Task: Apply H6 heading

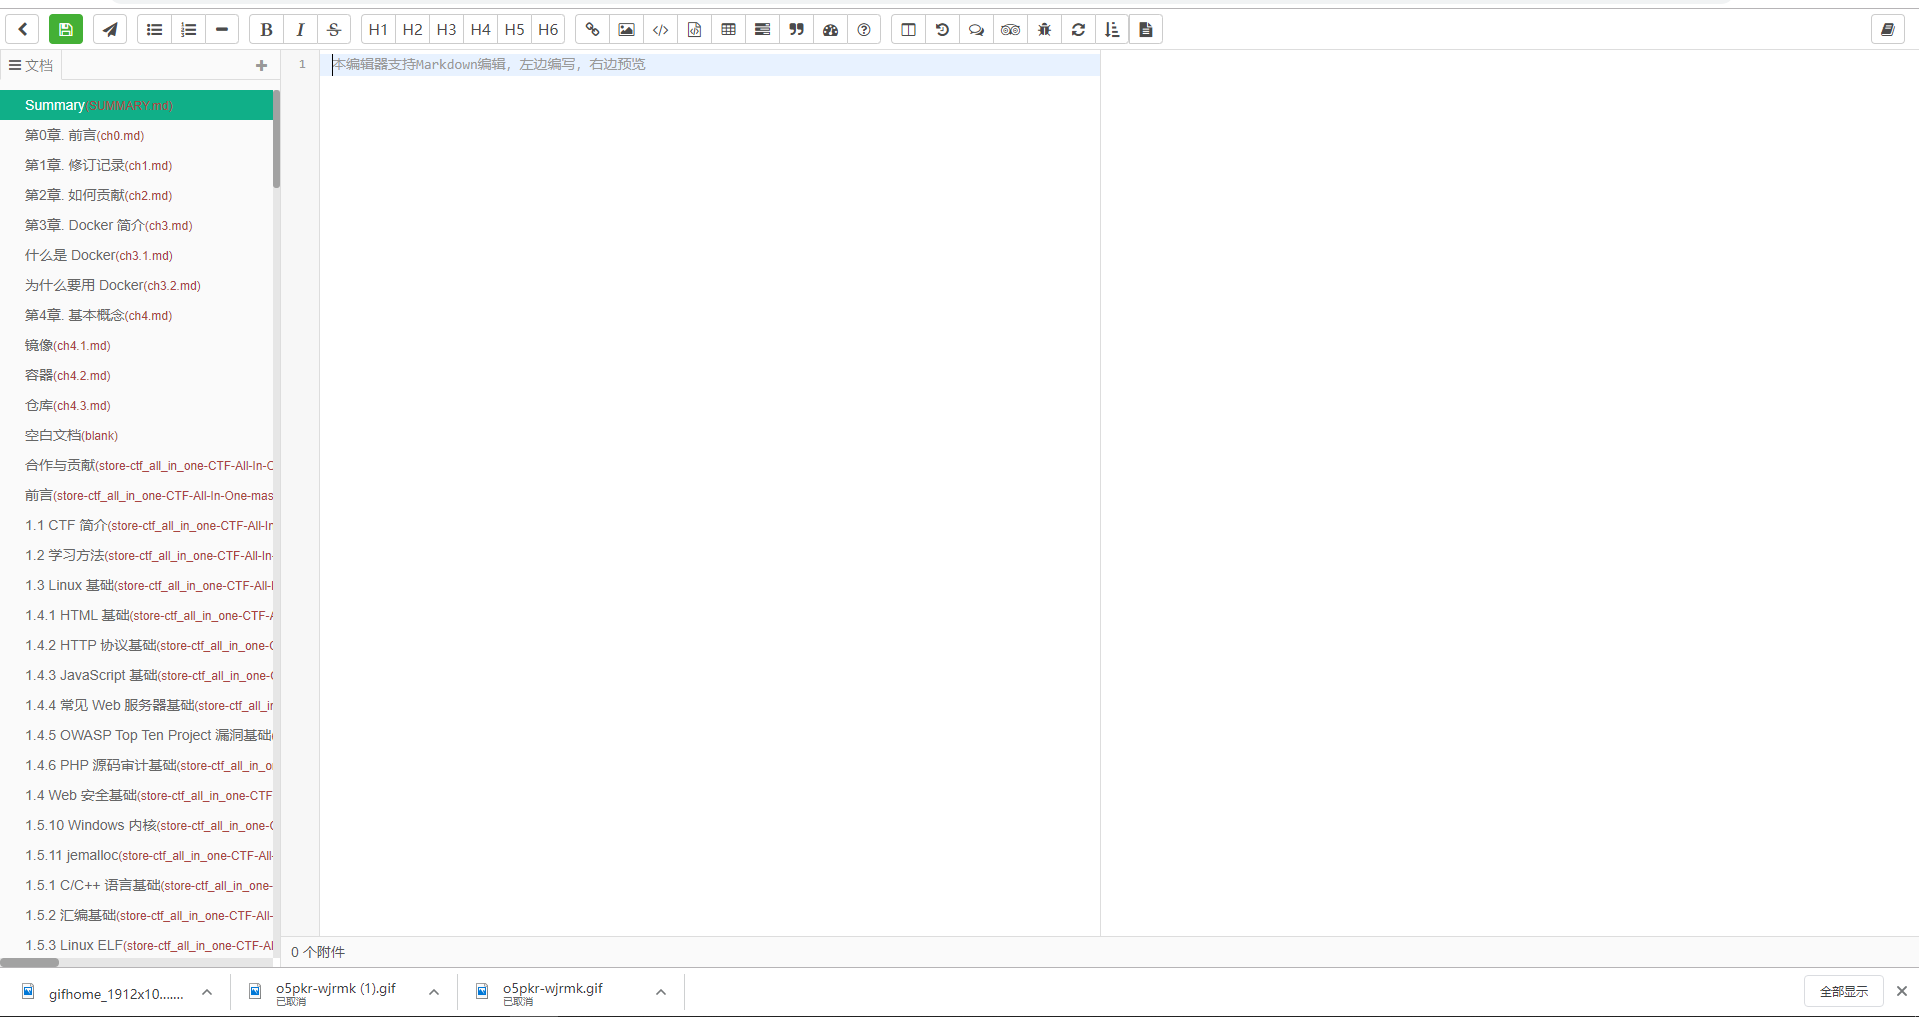Action: tap(548, 30)
